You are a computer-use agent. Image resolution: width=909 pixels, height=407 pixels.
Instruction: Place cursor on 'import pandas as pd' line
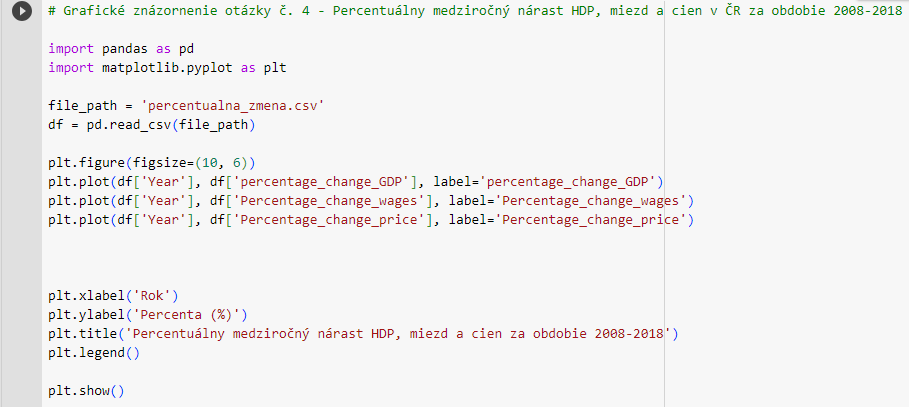[120, 48]
